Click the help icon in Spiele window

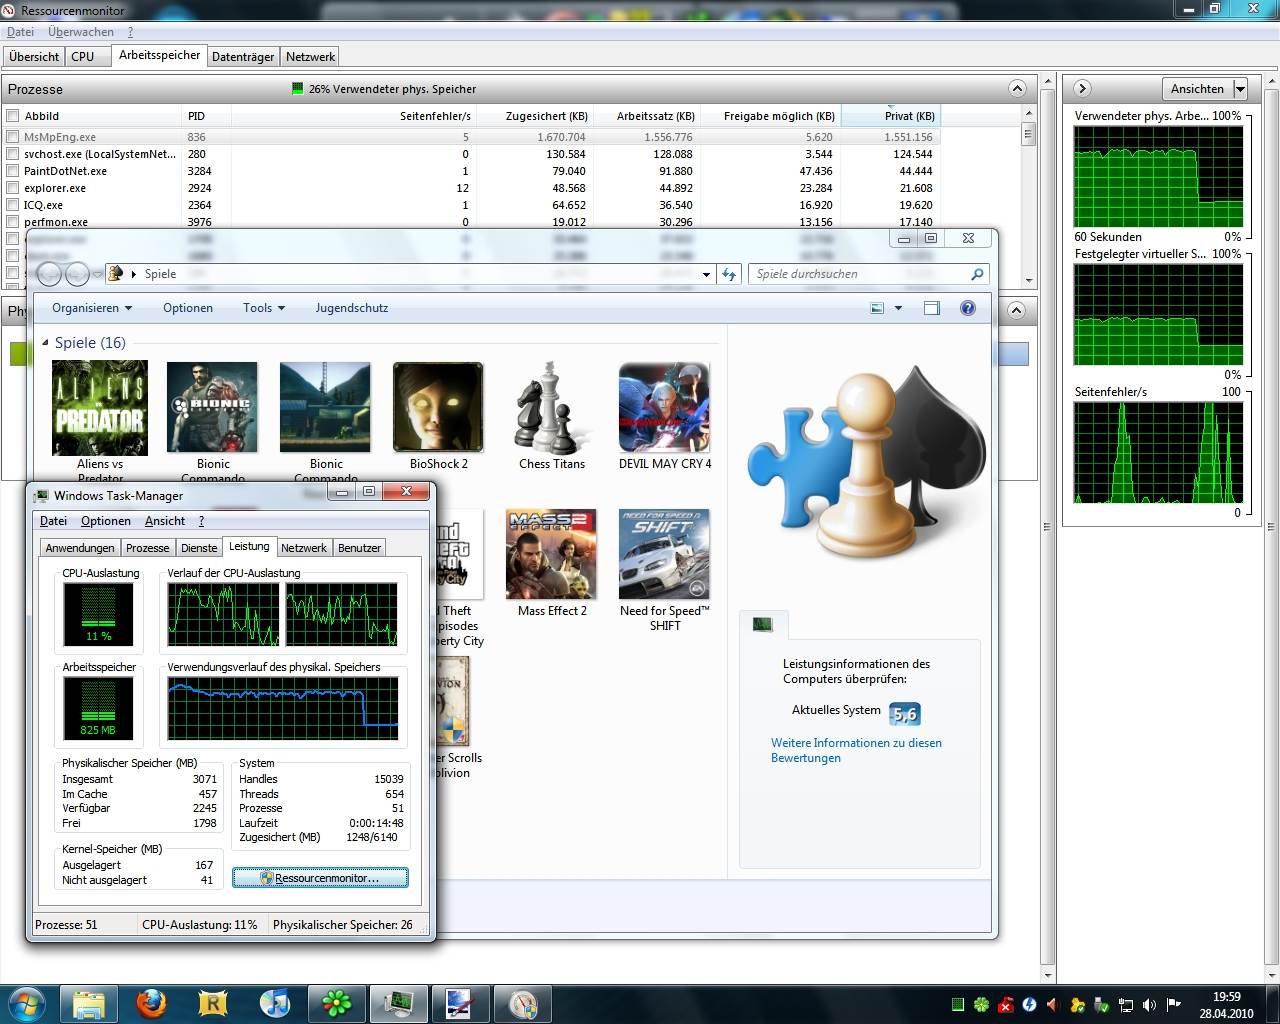[968, 308]
